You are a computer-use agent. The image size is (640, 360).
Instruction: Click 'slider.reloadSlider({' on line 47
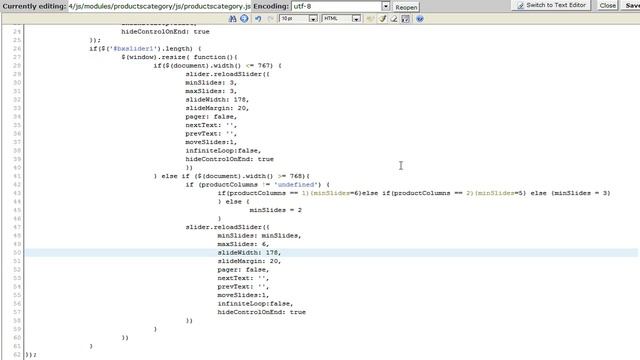pyautogui.click(x=227, y=227)
